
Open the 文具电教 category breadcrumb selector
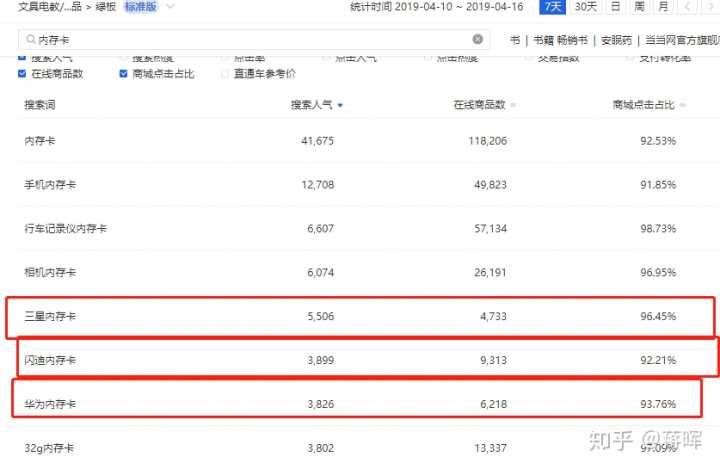tap(50, 7)
